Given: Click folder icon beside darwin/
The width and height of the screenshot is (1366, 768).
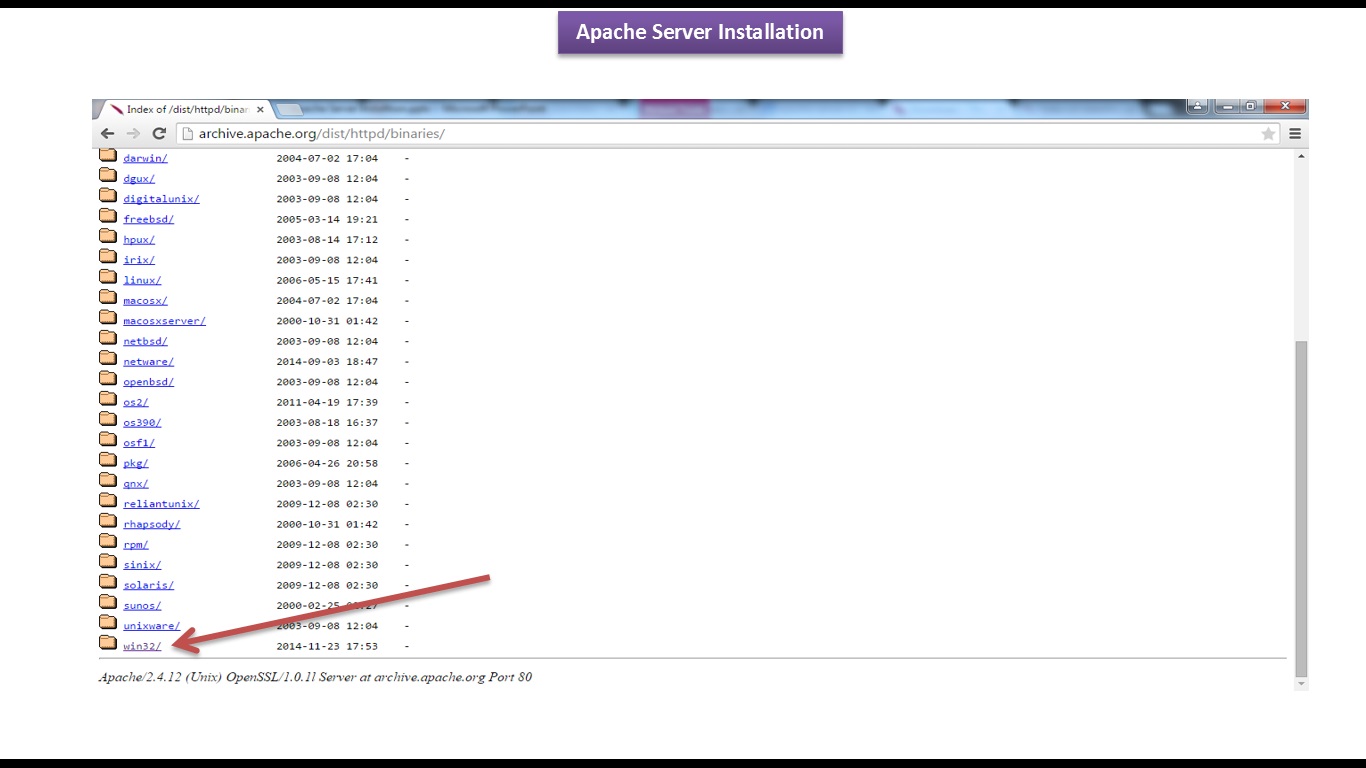Looking at the screenshot, I should (x=108, y=155).
